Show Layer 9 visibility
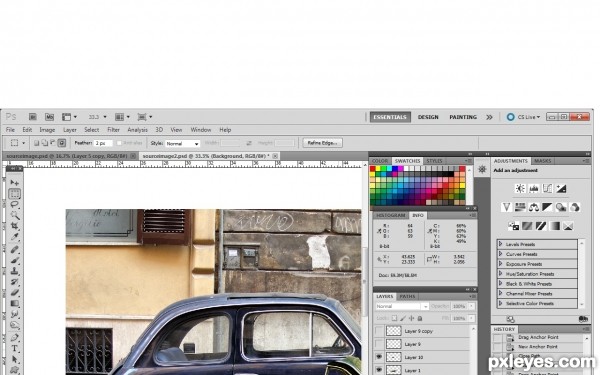Screen dimensions: 600x375 379,344
